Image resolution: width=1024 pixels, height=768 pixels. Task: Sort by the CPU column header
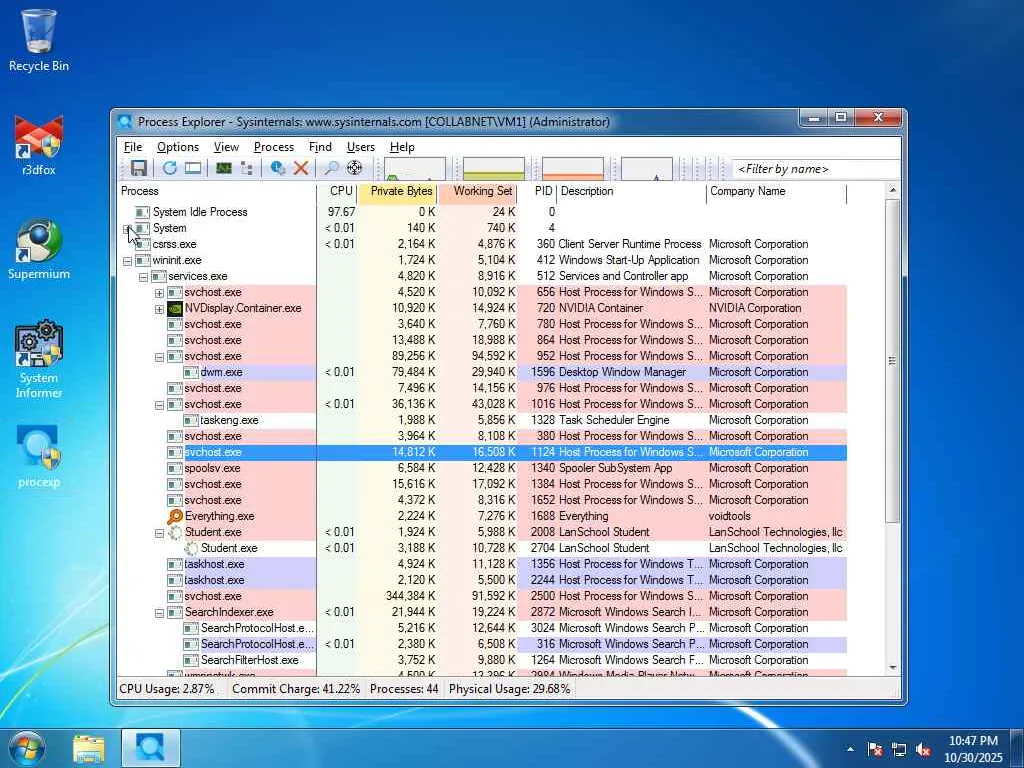(x=338, y=191)
